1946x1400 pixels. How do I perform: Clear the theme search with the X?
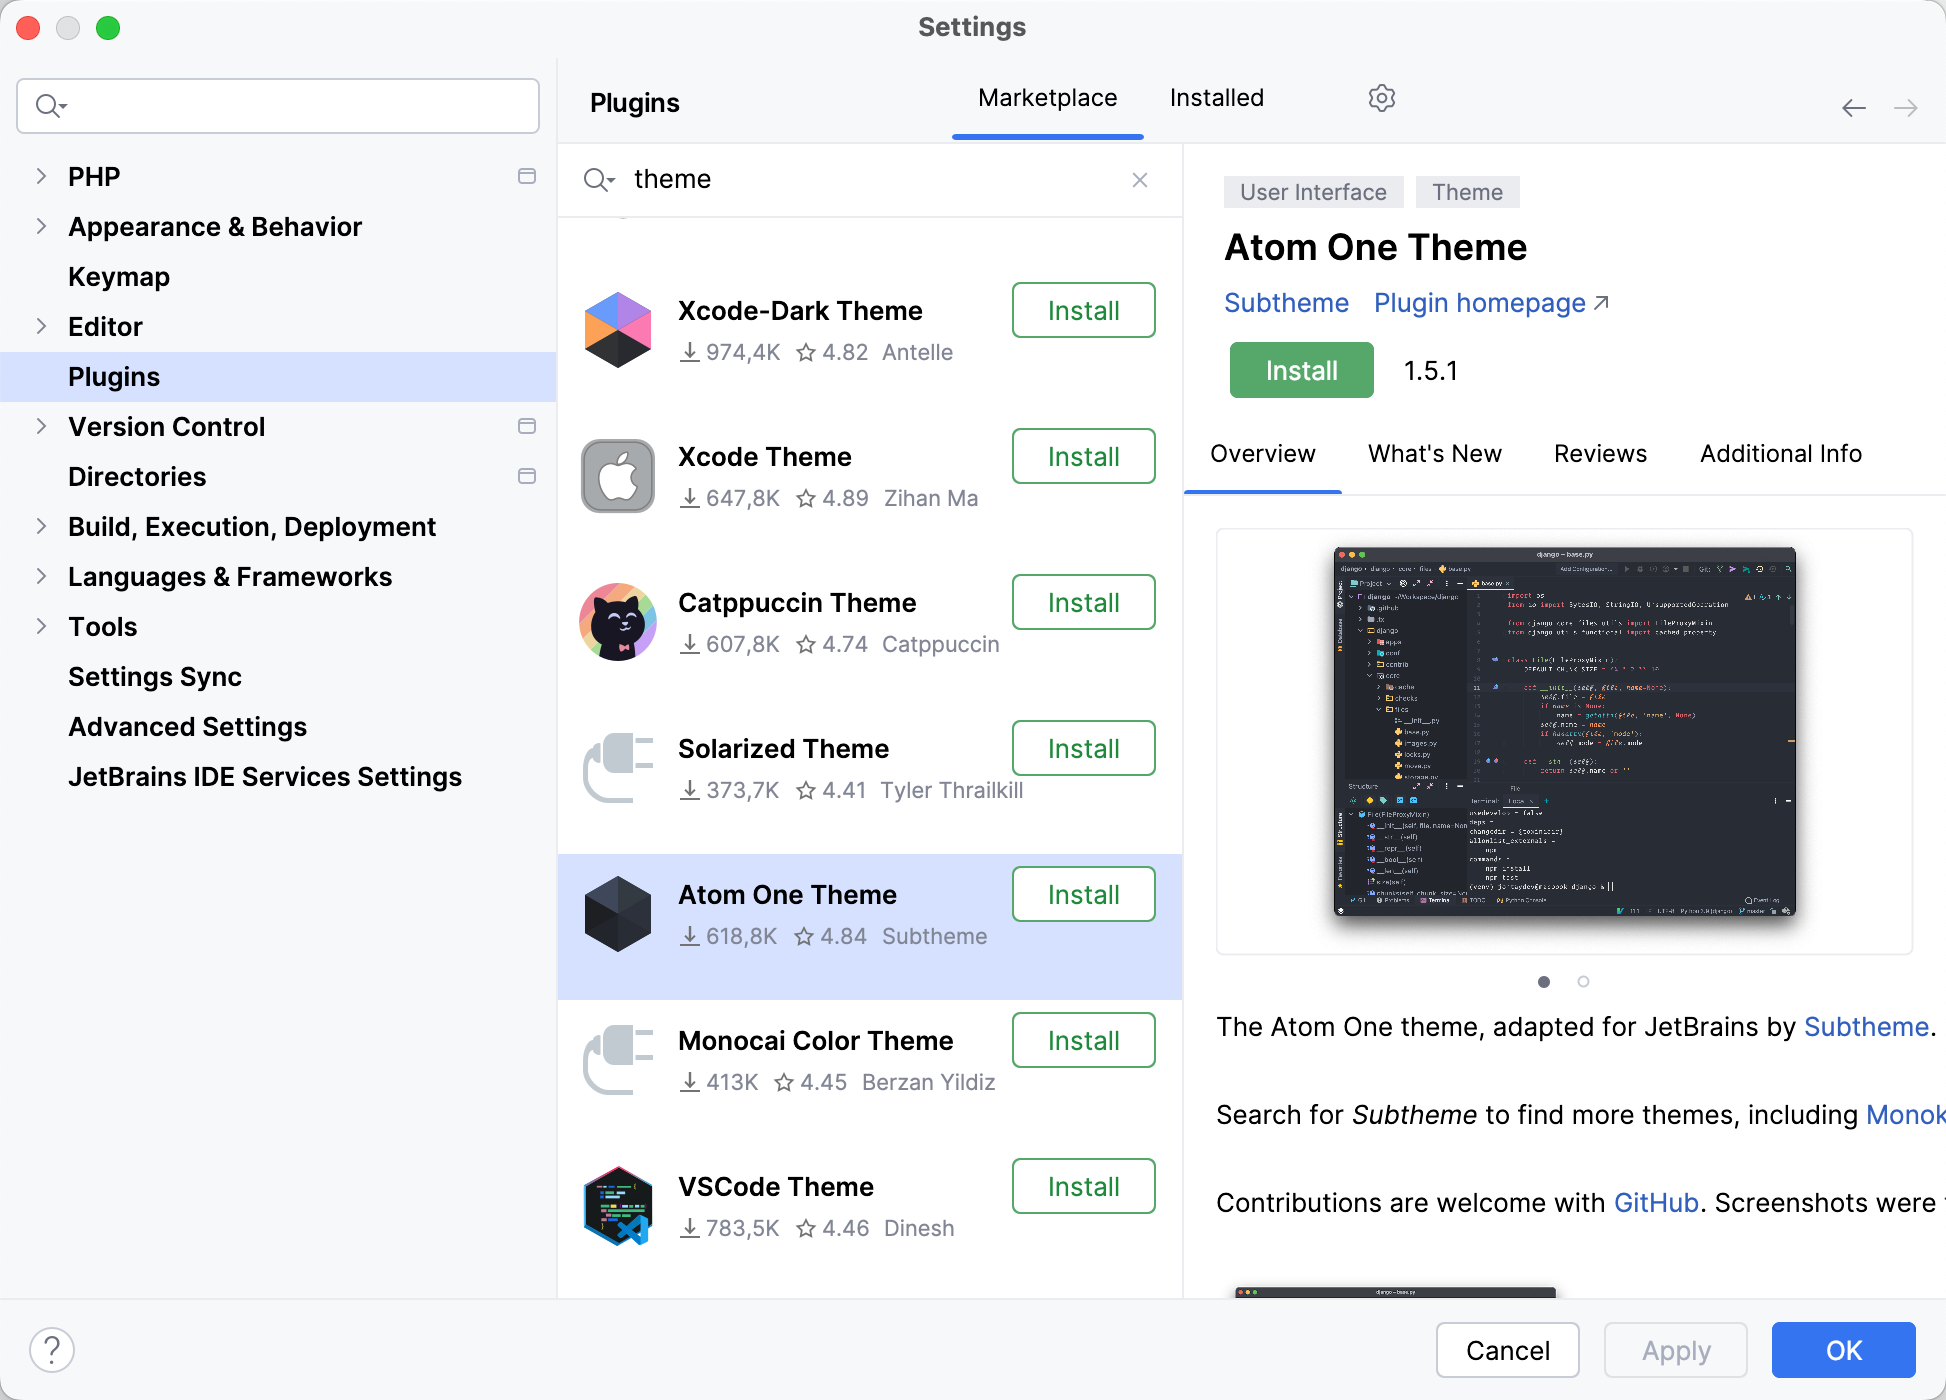[1139, 180]
